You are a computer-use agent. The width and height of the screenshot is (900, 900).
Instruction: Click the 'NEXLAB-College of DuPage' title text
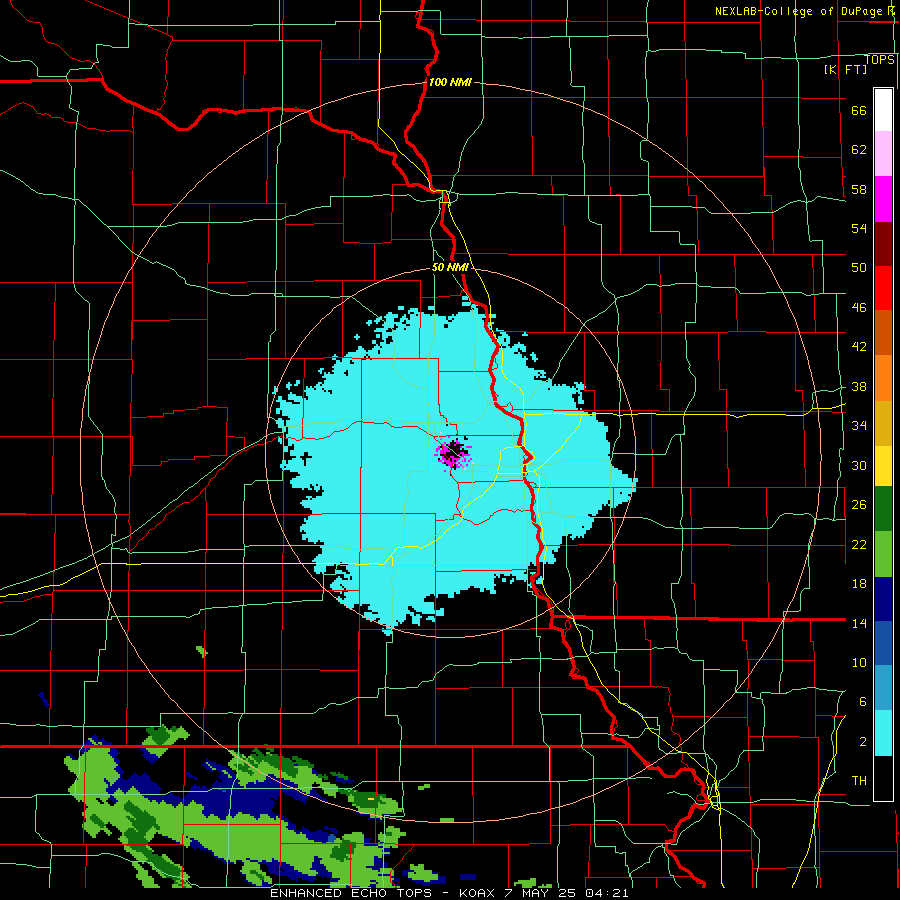click(x=800, y=11)
